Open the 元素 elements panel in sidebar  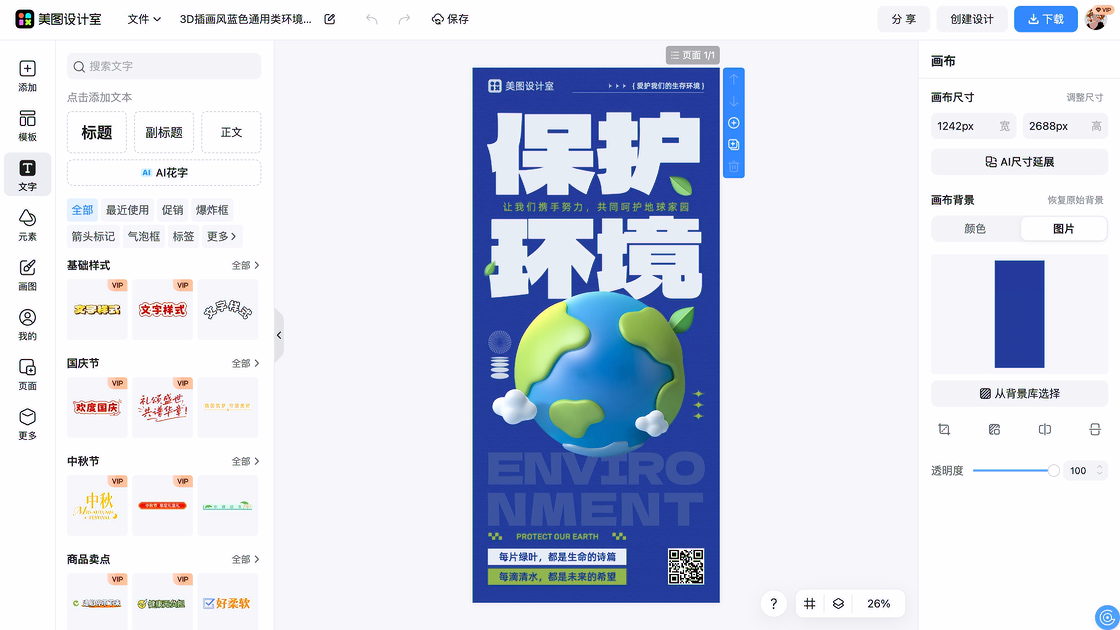tap(27, 225)
